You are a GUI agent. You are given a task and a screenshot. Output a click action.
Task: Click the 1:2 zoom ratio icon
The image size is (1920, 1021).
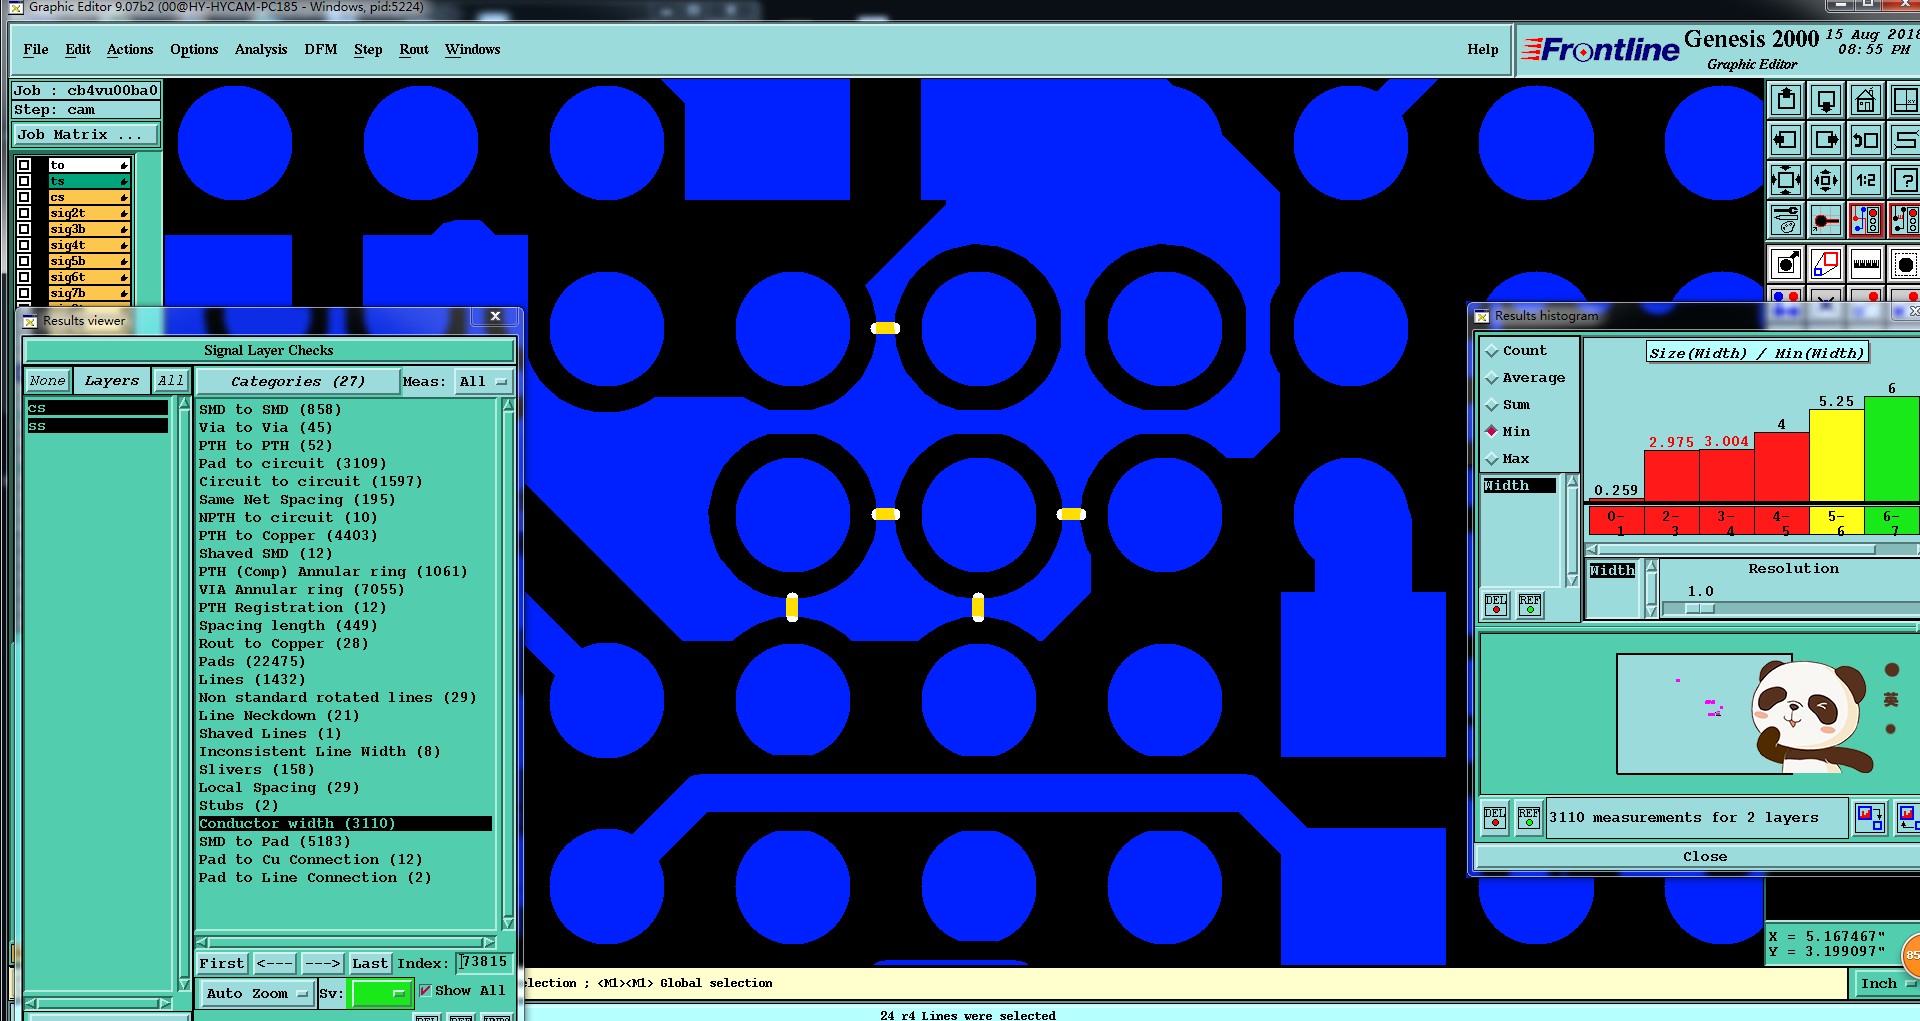[1866, 180]
